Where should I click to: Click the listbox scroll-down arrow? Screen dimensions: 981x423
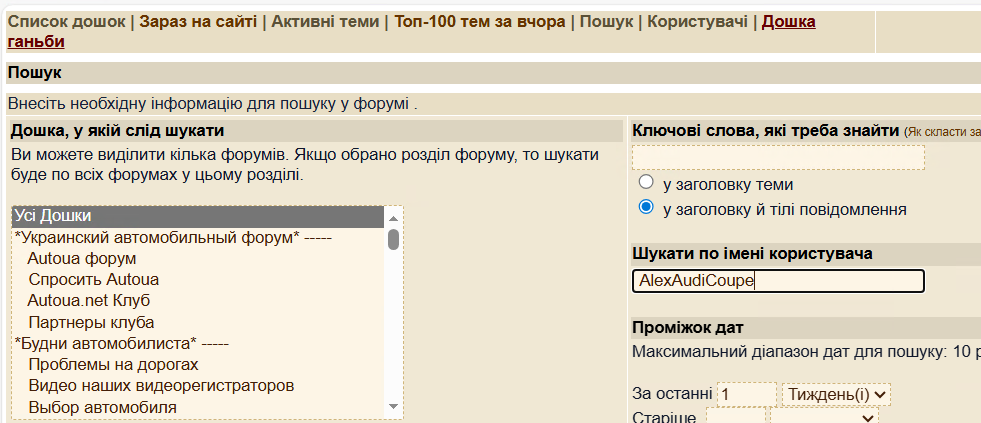(x=394, y=406)
